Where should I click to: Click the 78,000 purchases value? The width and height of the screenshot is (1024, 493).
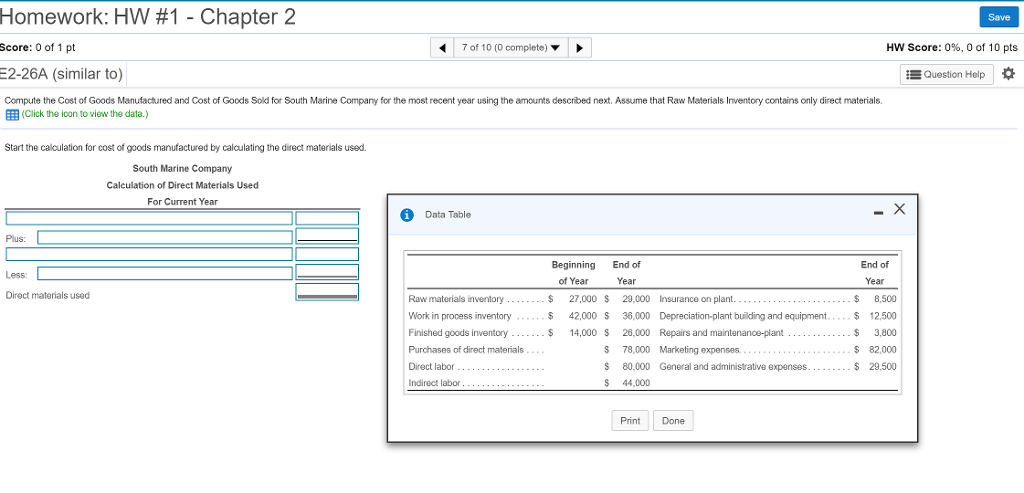636,350
